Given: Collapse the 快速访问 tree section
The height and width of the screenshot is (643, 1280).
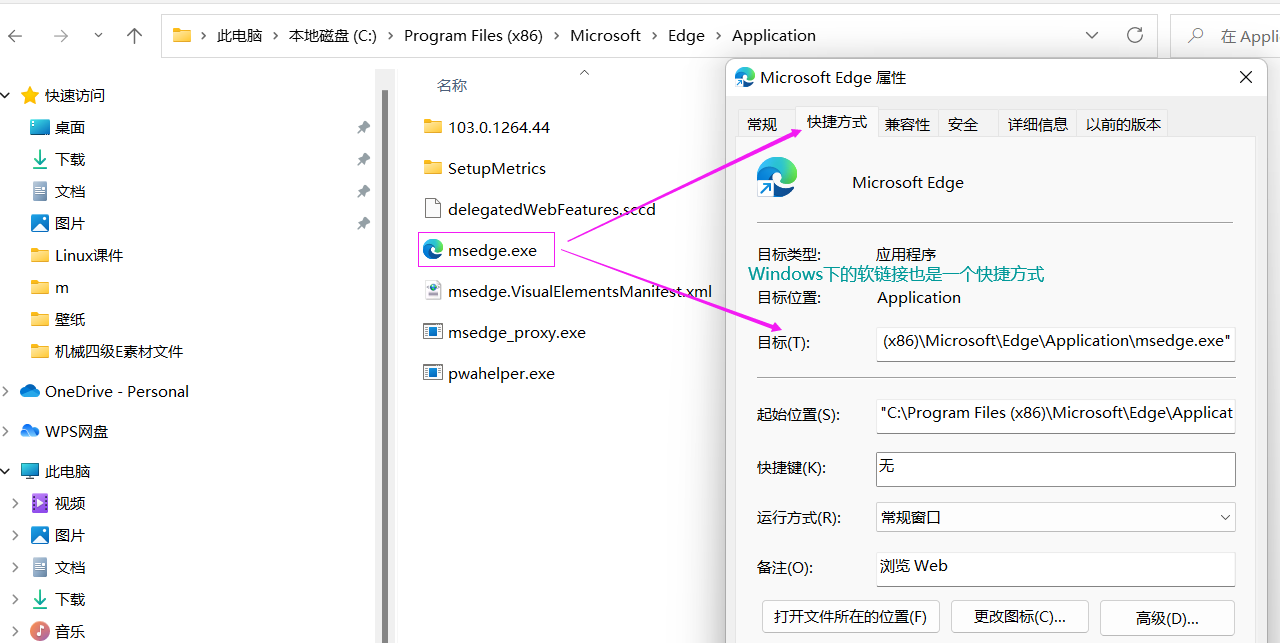Looking at the screenshot, I should click(x=6, y=96).
